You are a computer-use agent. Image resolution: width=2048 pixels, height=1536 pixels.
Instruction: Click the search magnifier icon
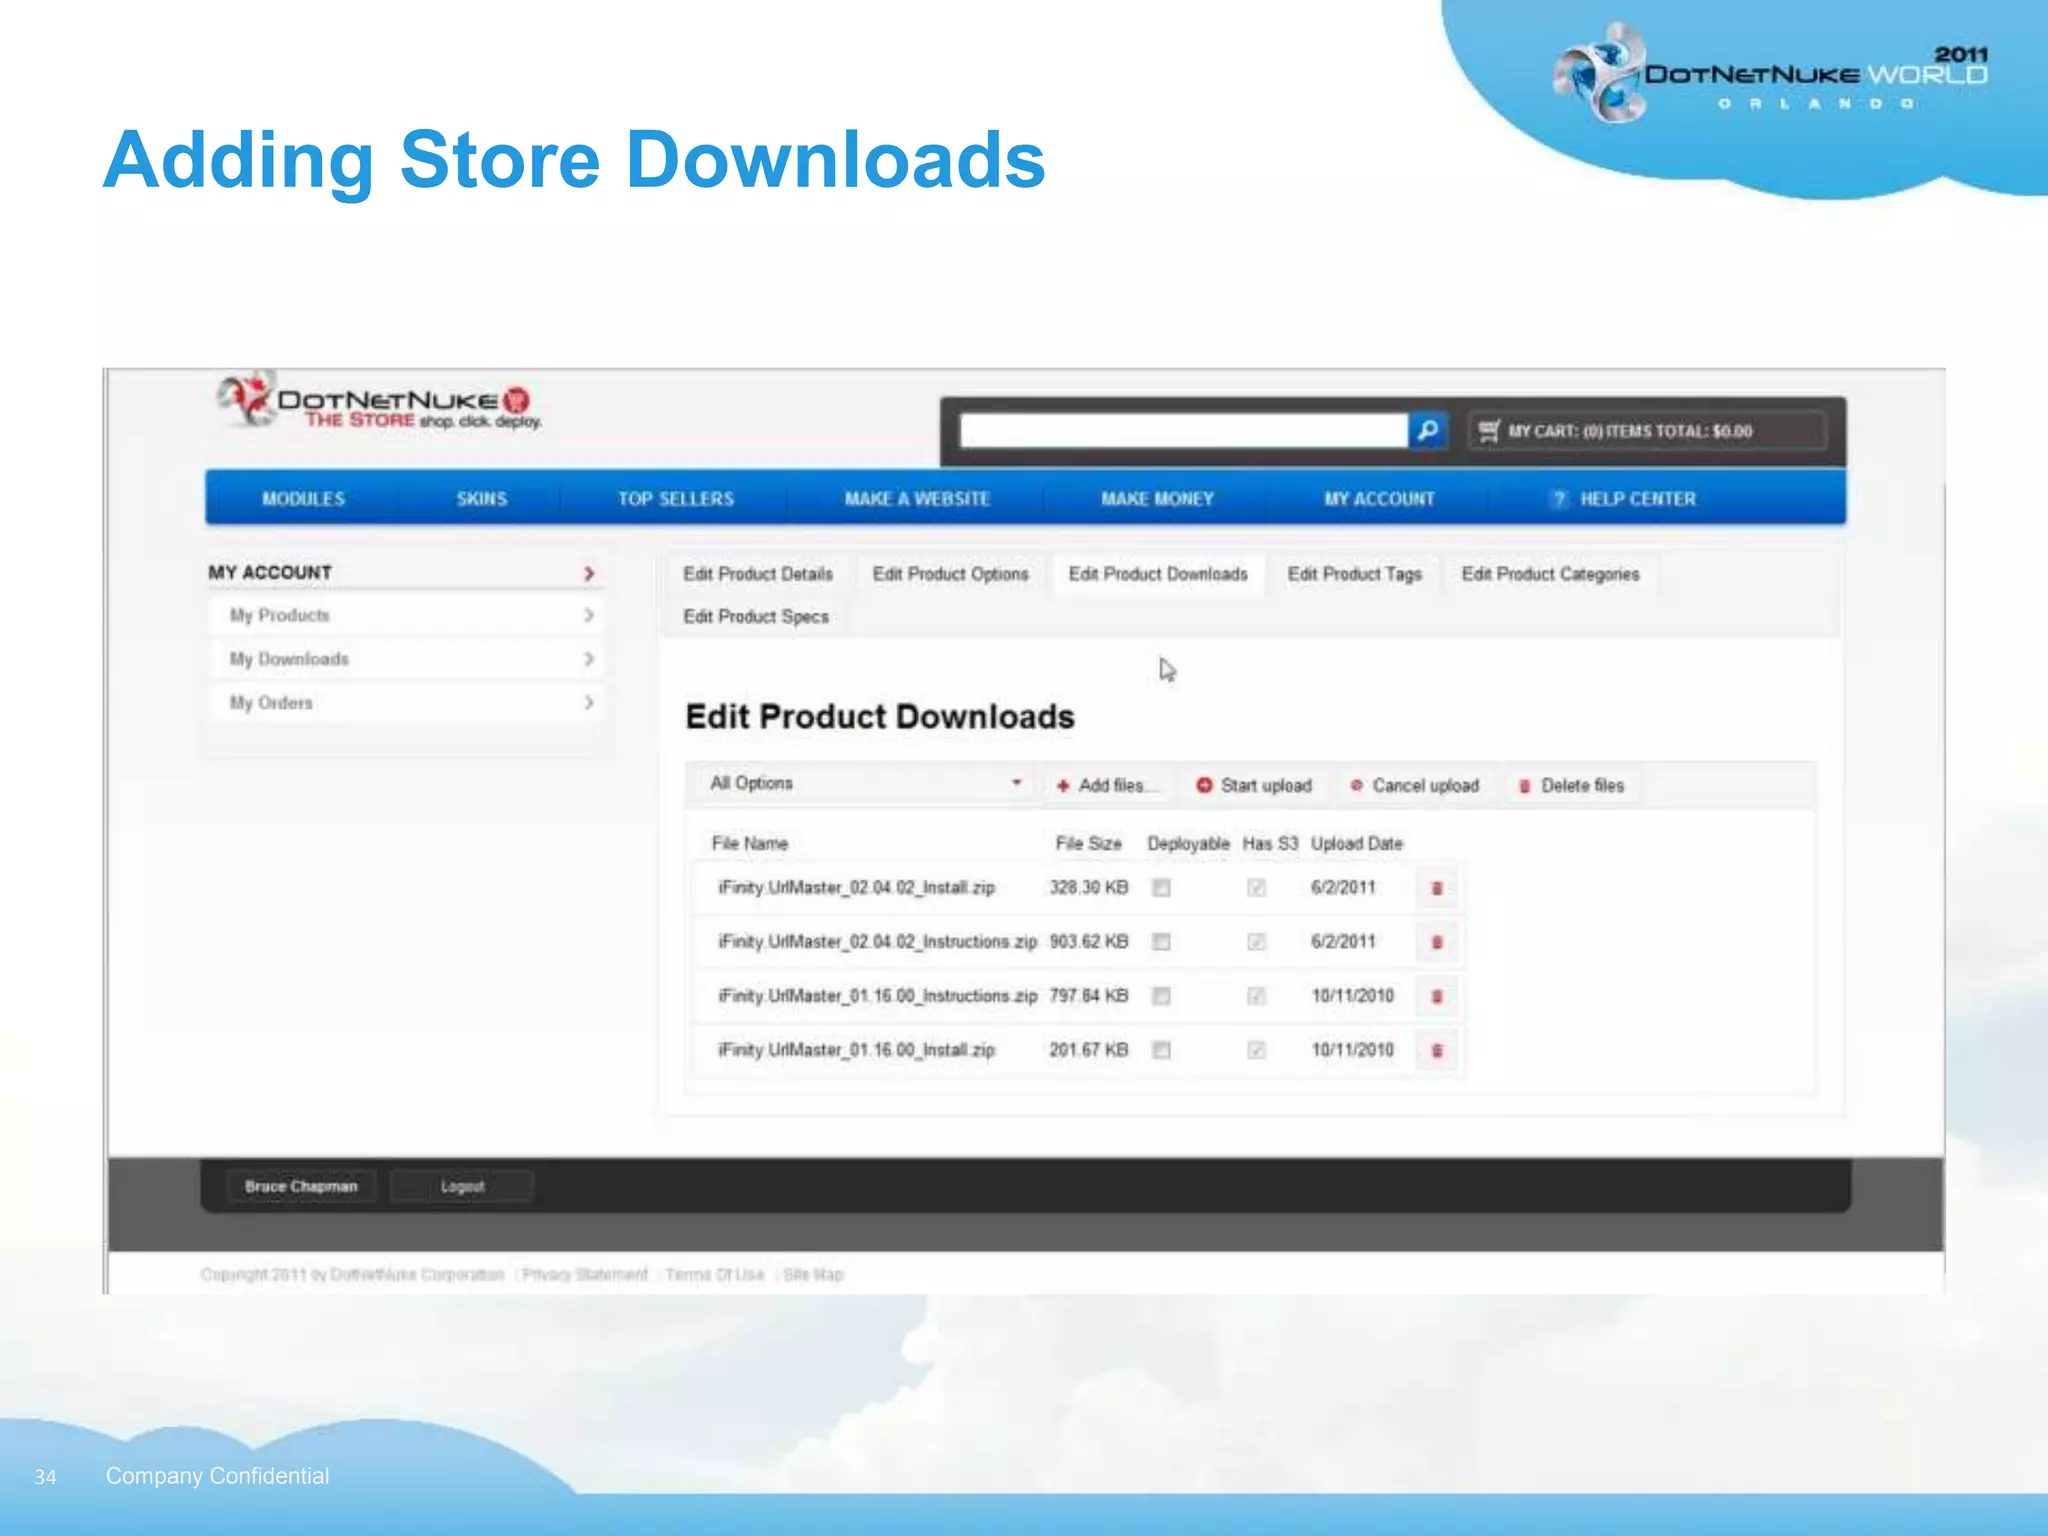tap(1428, 430)
